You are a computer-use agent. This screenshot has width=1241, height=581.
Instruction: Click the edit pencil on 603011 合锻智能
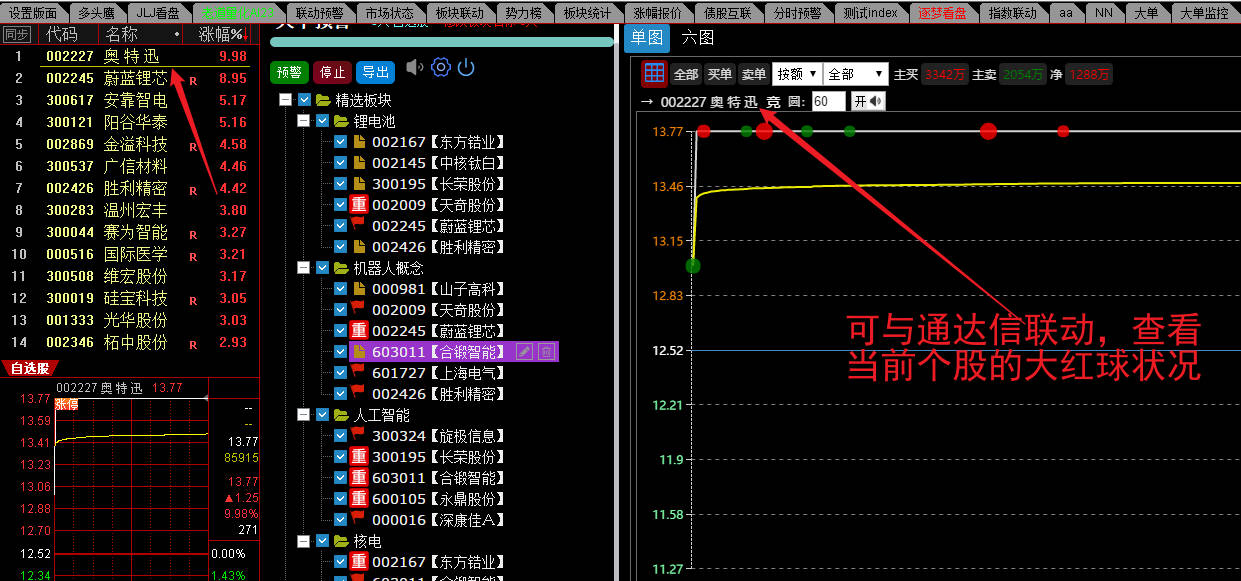(x=525, y=351)
